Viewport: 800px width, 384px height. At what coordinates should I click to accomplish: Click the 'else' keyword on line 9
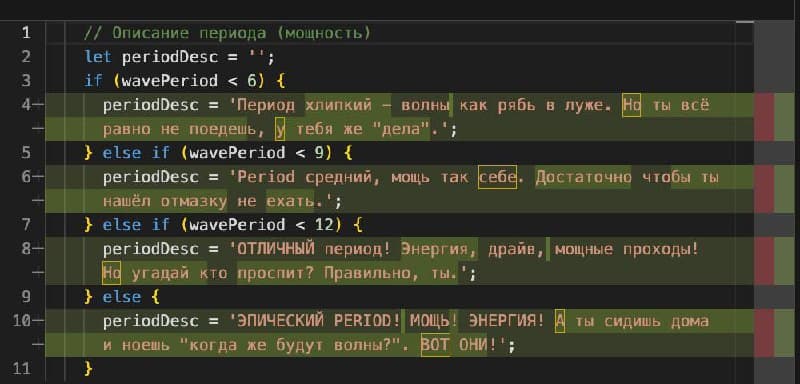coord(122,297)
